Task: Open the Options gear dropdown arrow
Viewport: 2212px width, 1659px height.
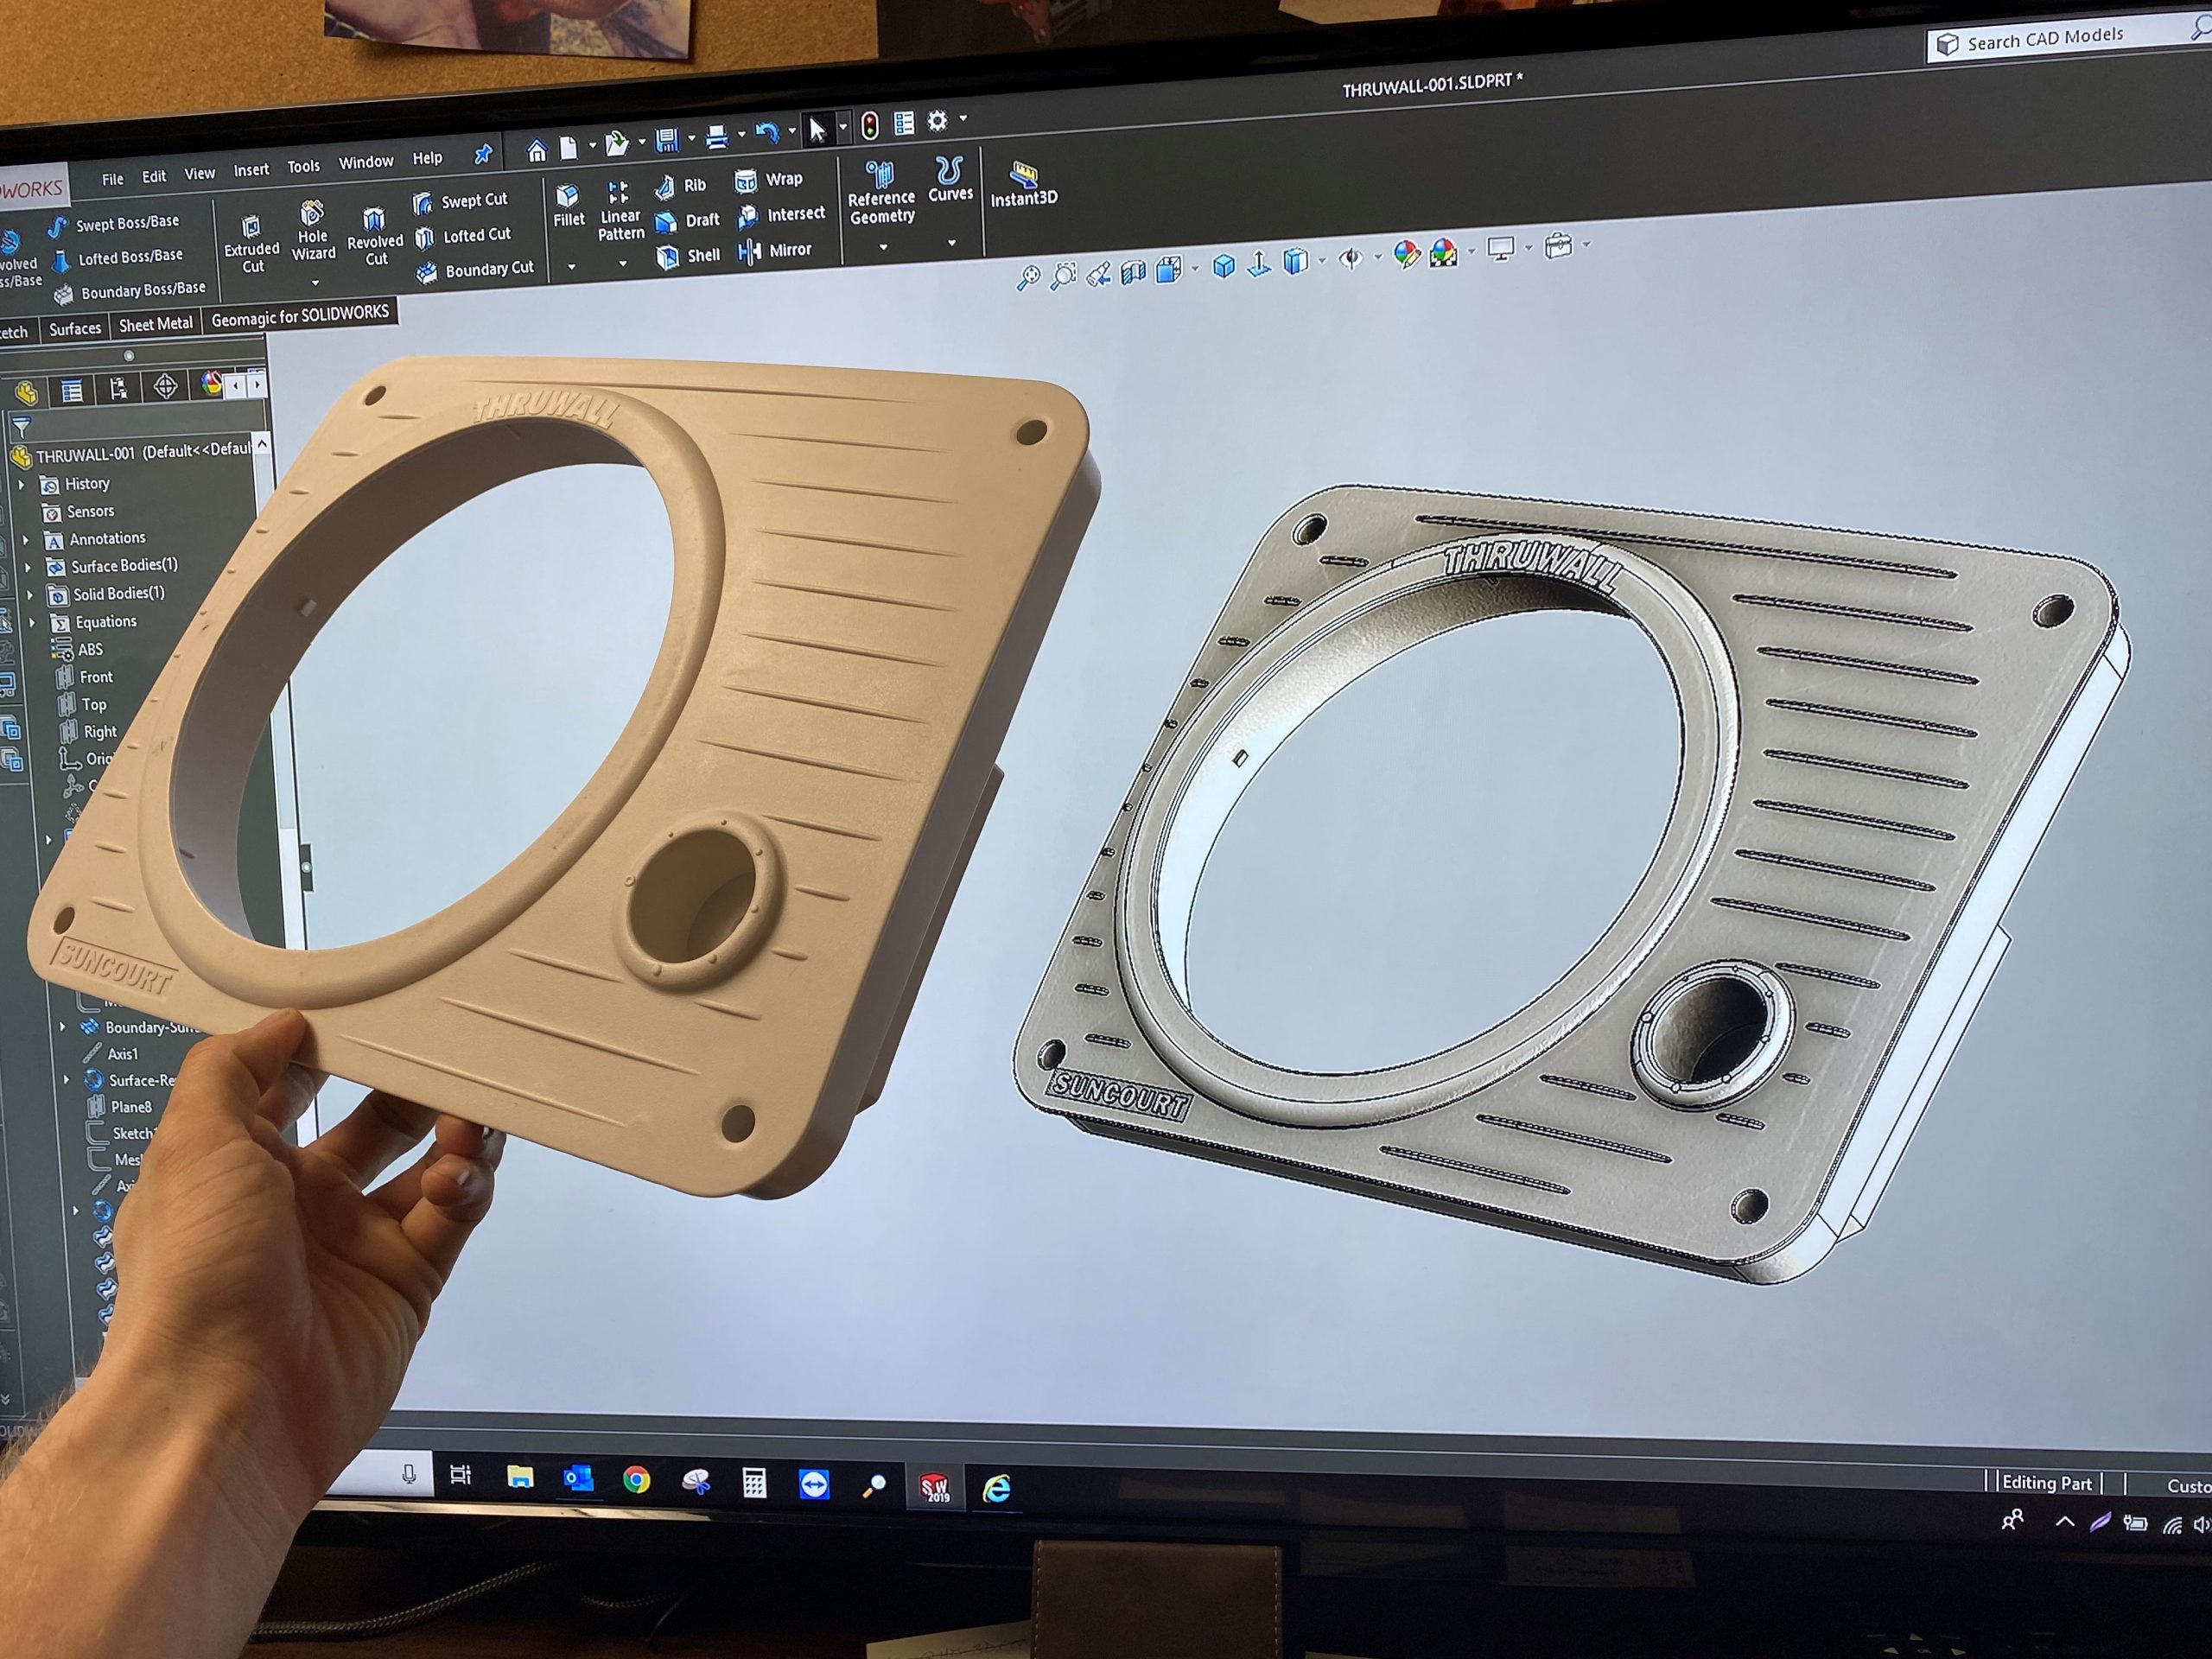Action: click(x=963, y=118)
